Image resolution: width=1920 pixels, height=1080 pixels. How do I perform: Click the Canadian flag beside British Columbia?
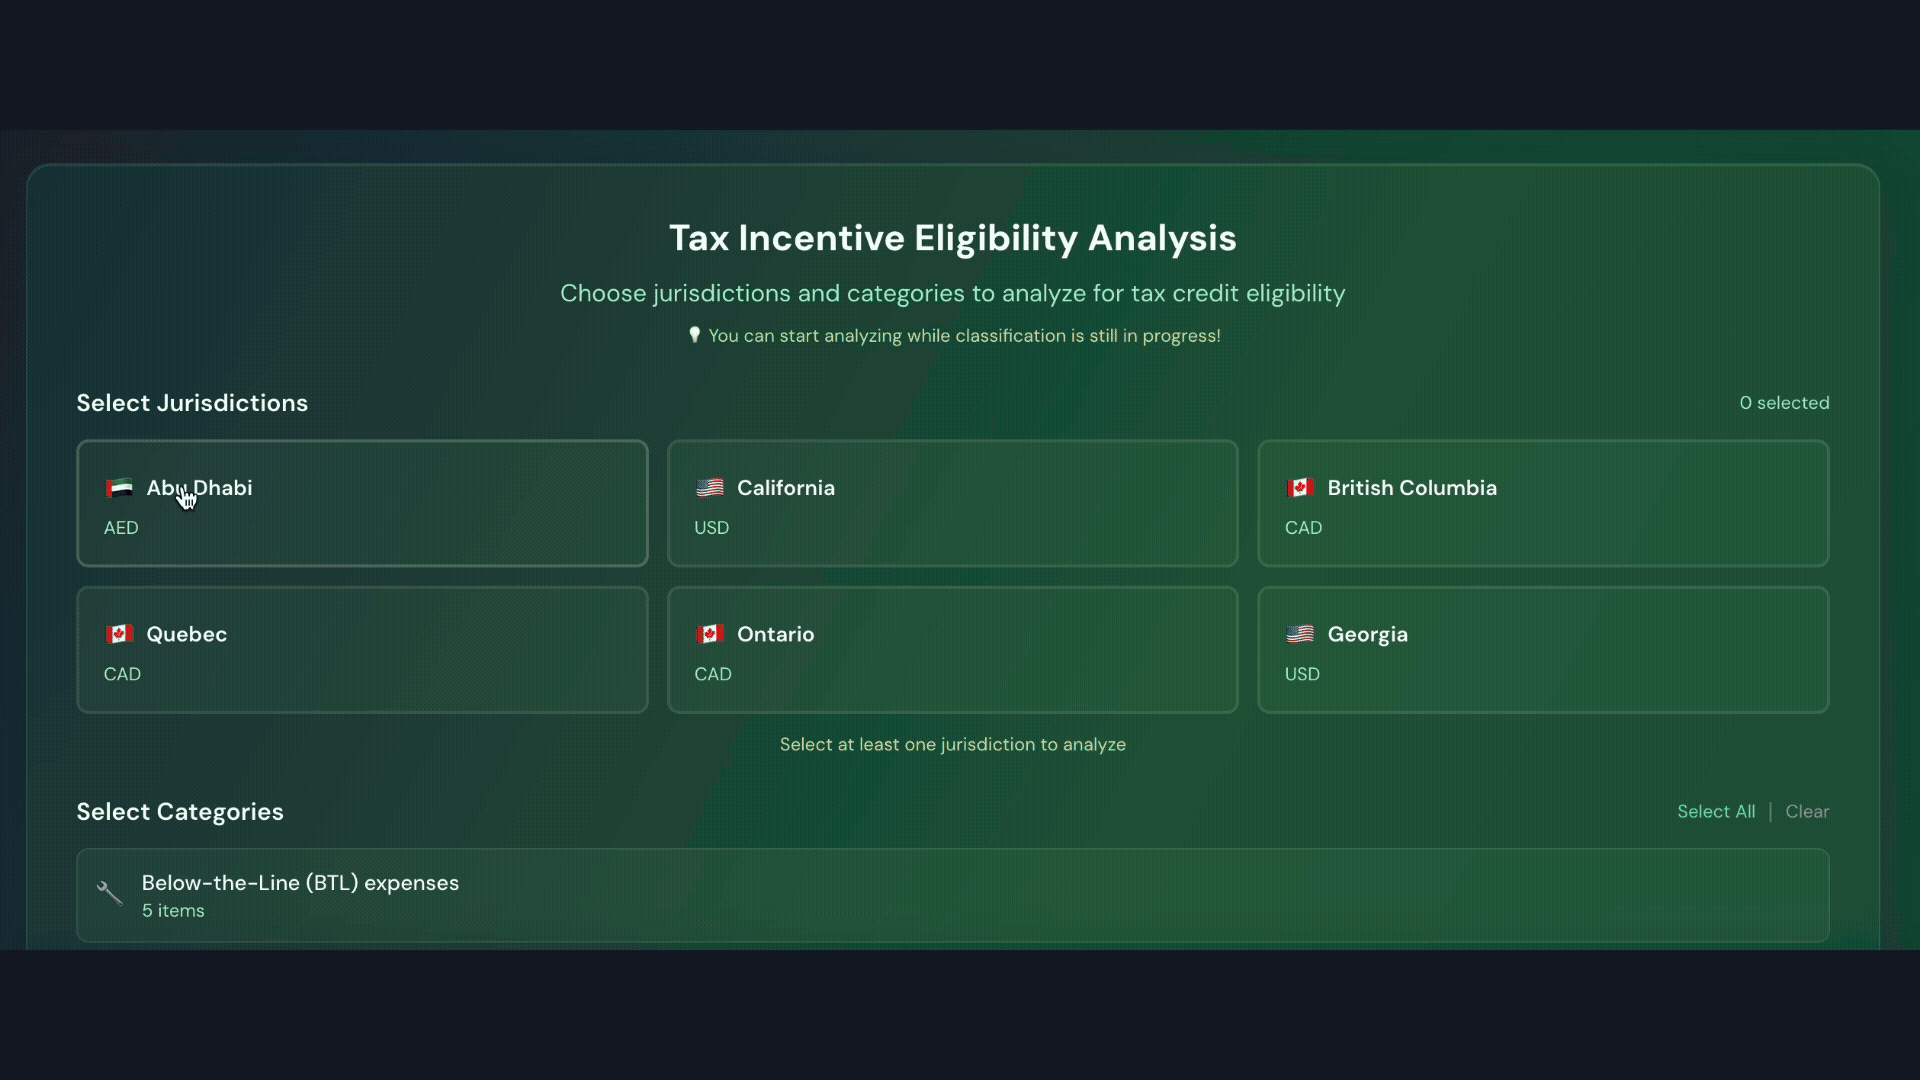[1300, 488]
